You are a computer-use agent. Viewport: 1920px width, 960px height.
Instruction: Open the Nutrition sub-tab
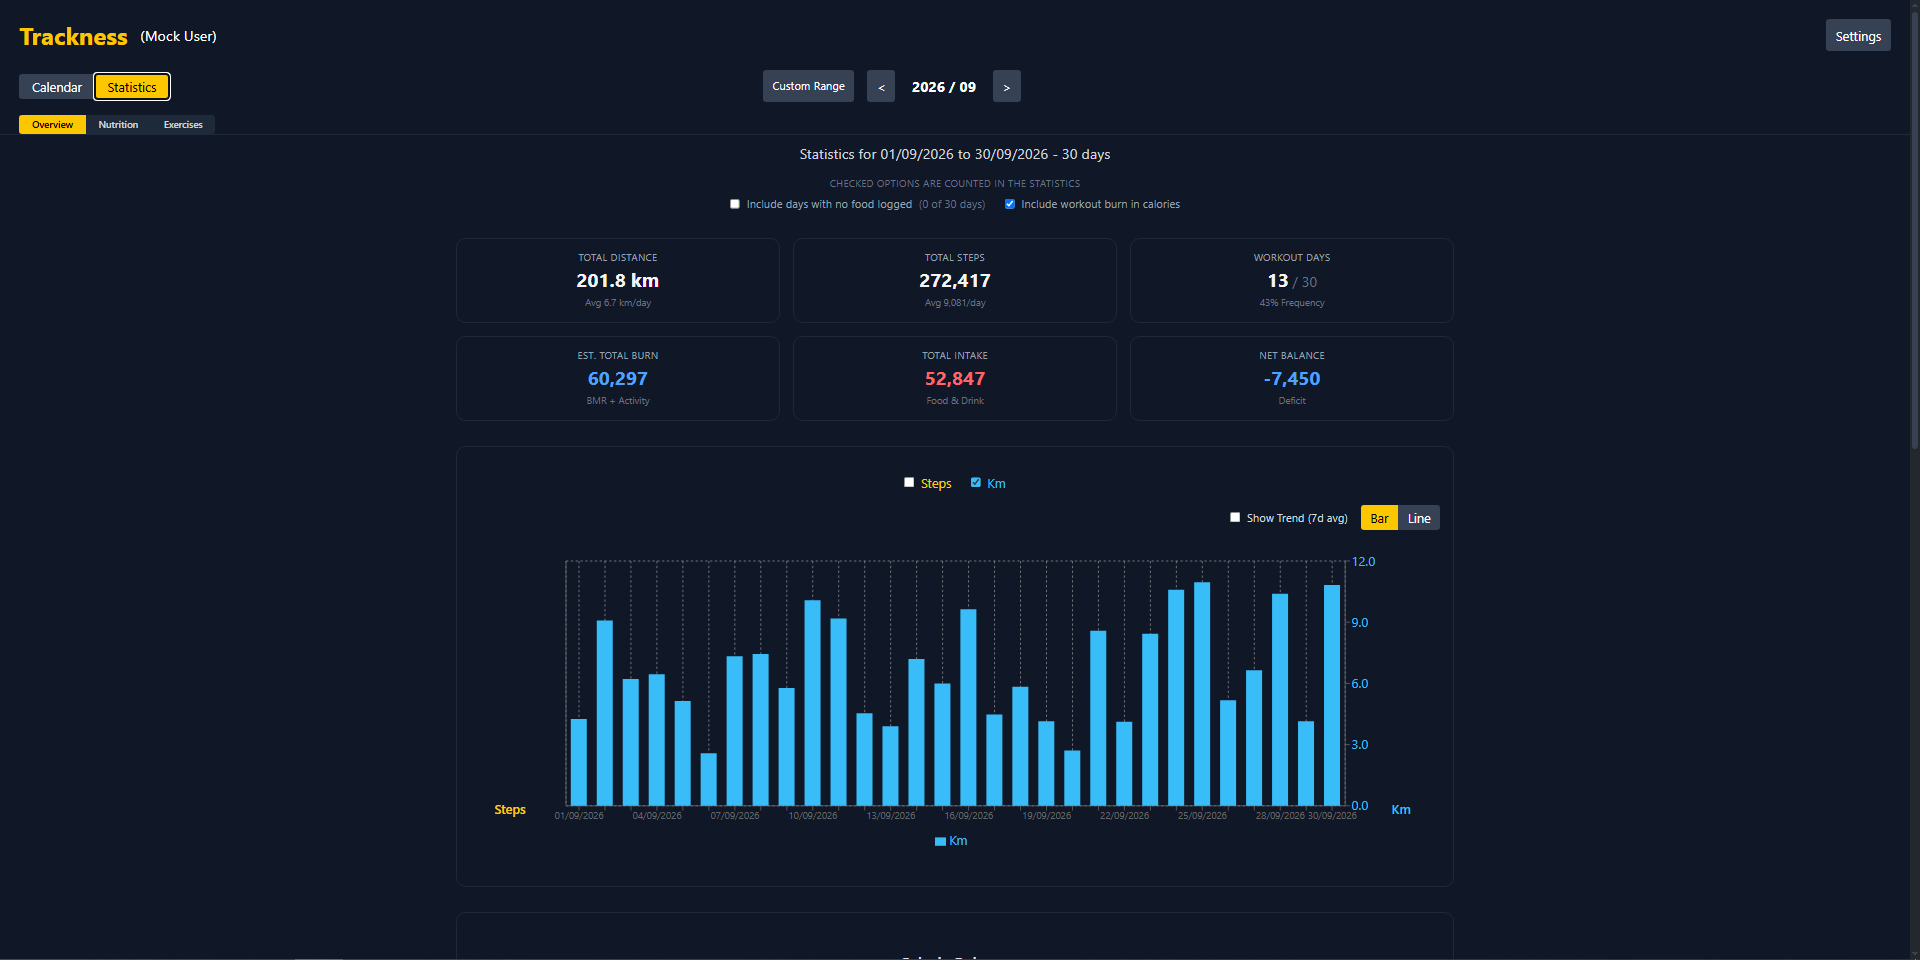coord(118,125)
